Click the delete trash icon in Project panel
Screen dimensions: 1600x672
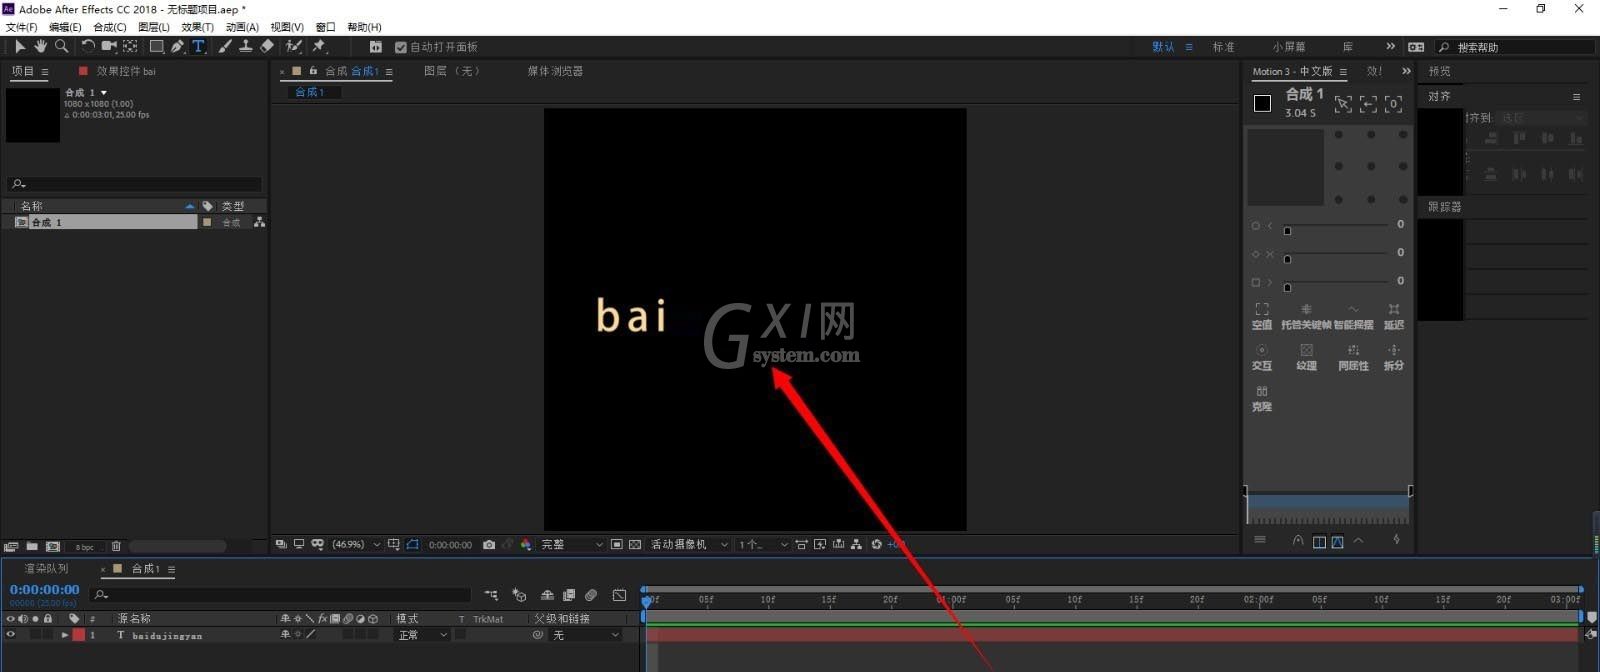point(116,546)
